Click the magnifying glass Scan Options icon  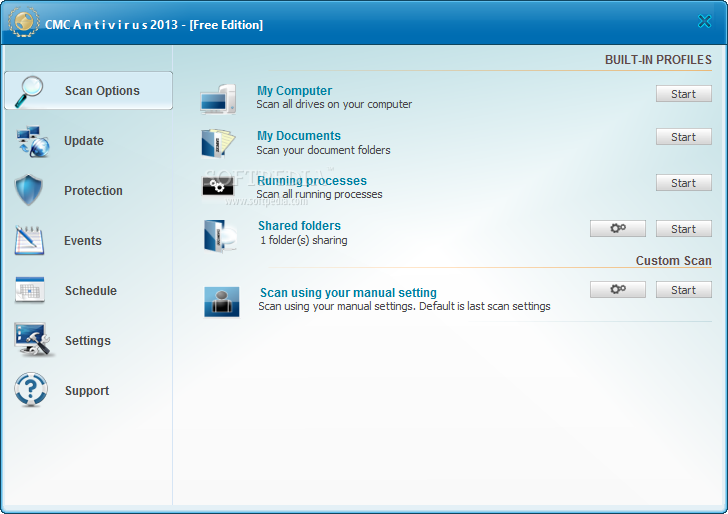[29, 91]
